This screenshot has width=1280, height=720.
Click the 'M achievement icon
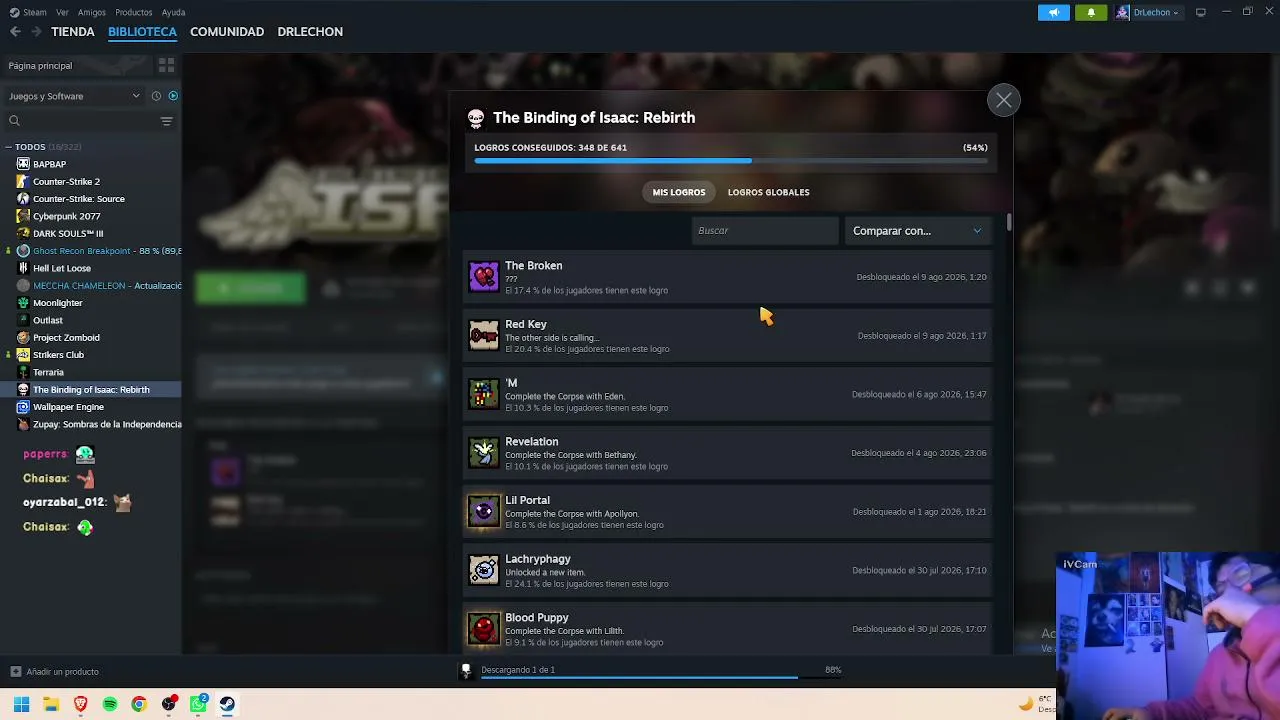click(x=484, y=394)
